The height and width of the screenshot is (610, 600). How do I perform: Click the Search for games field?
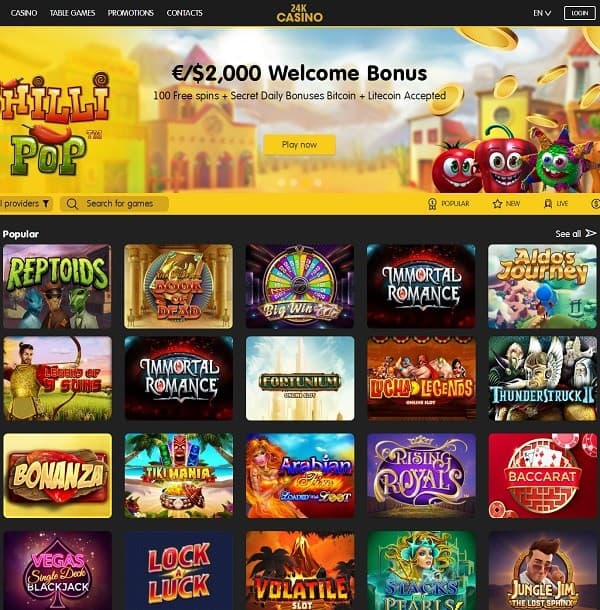pos(114,203)
